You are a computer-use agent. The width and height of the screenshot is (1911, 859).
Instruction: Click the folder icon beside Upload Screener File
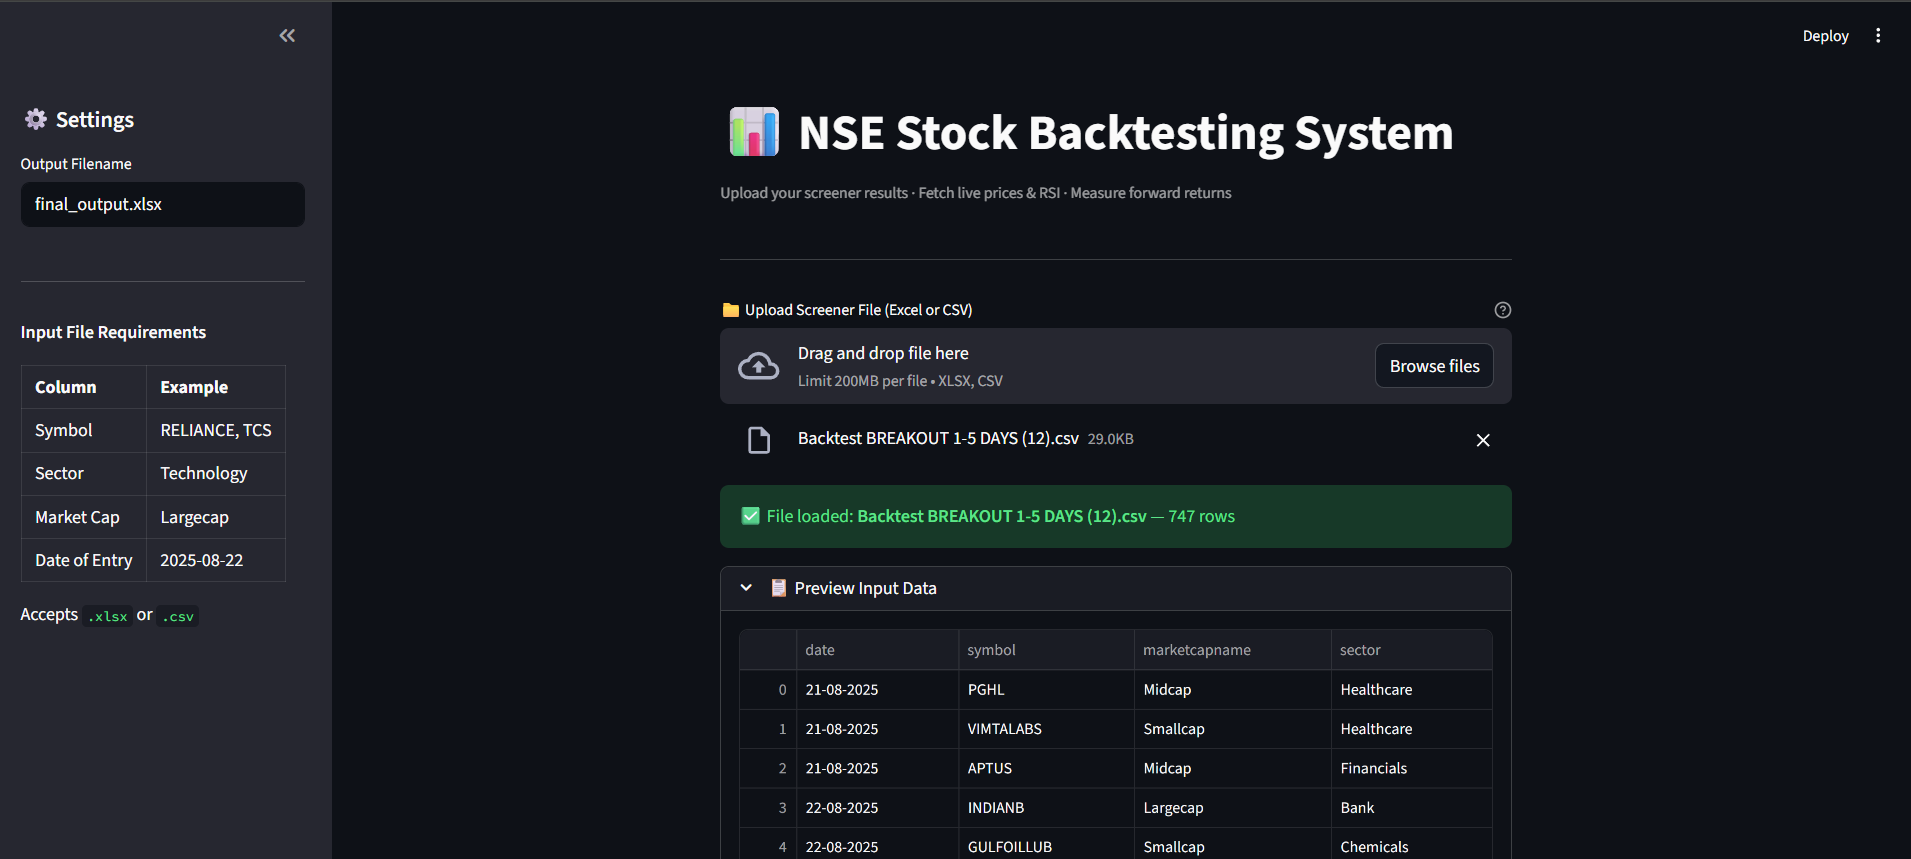(x=730, y=310)
